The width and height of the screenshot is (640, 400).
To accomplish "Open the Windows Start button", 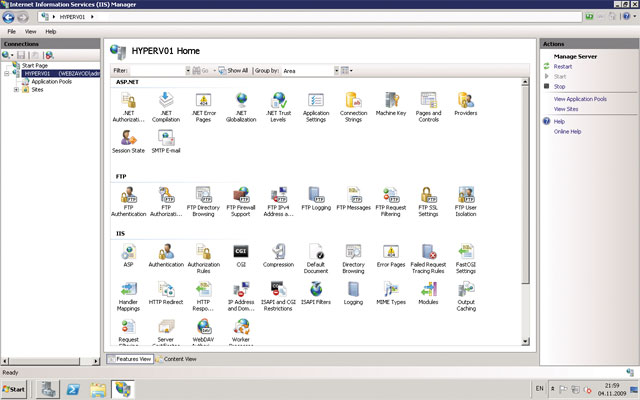I will (x=14, y=389).
